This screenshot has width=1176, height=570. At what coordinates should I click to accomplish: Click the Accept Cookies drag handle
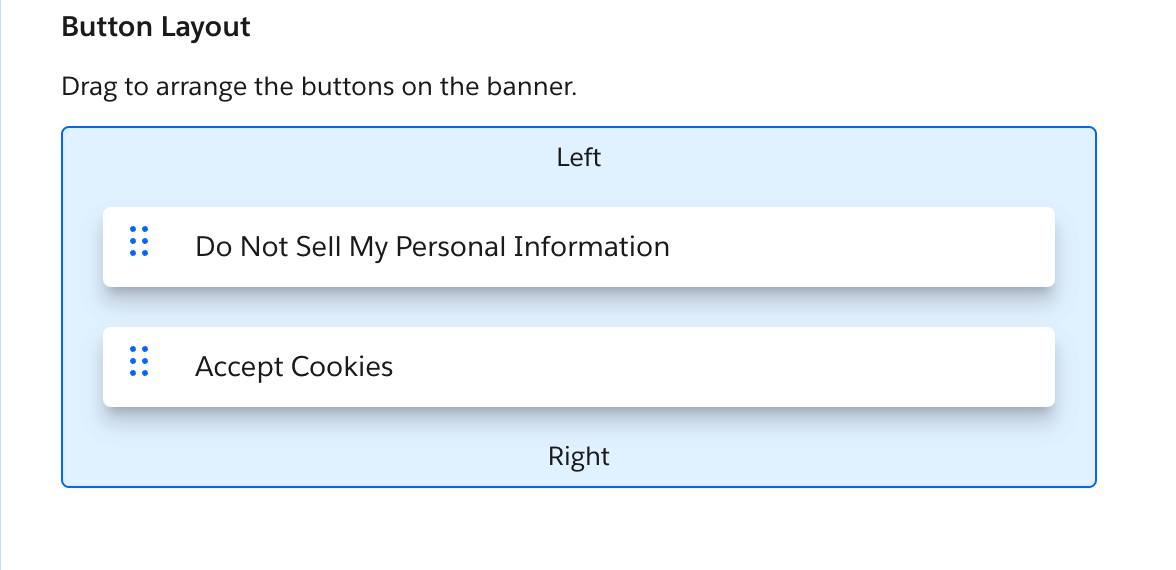click(139, 361)
